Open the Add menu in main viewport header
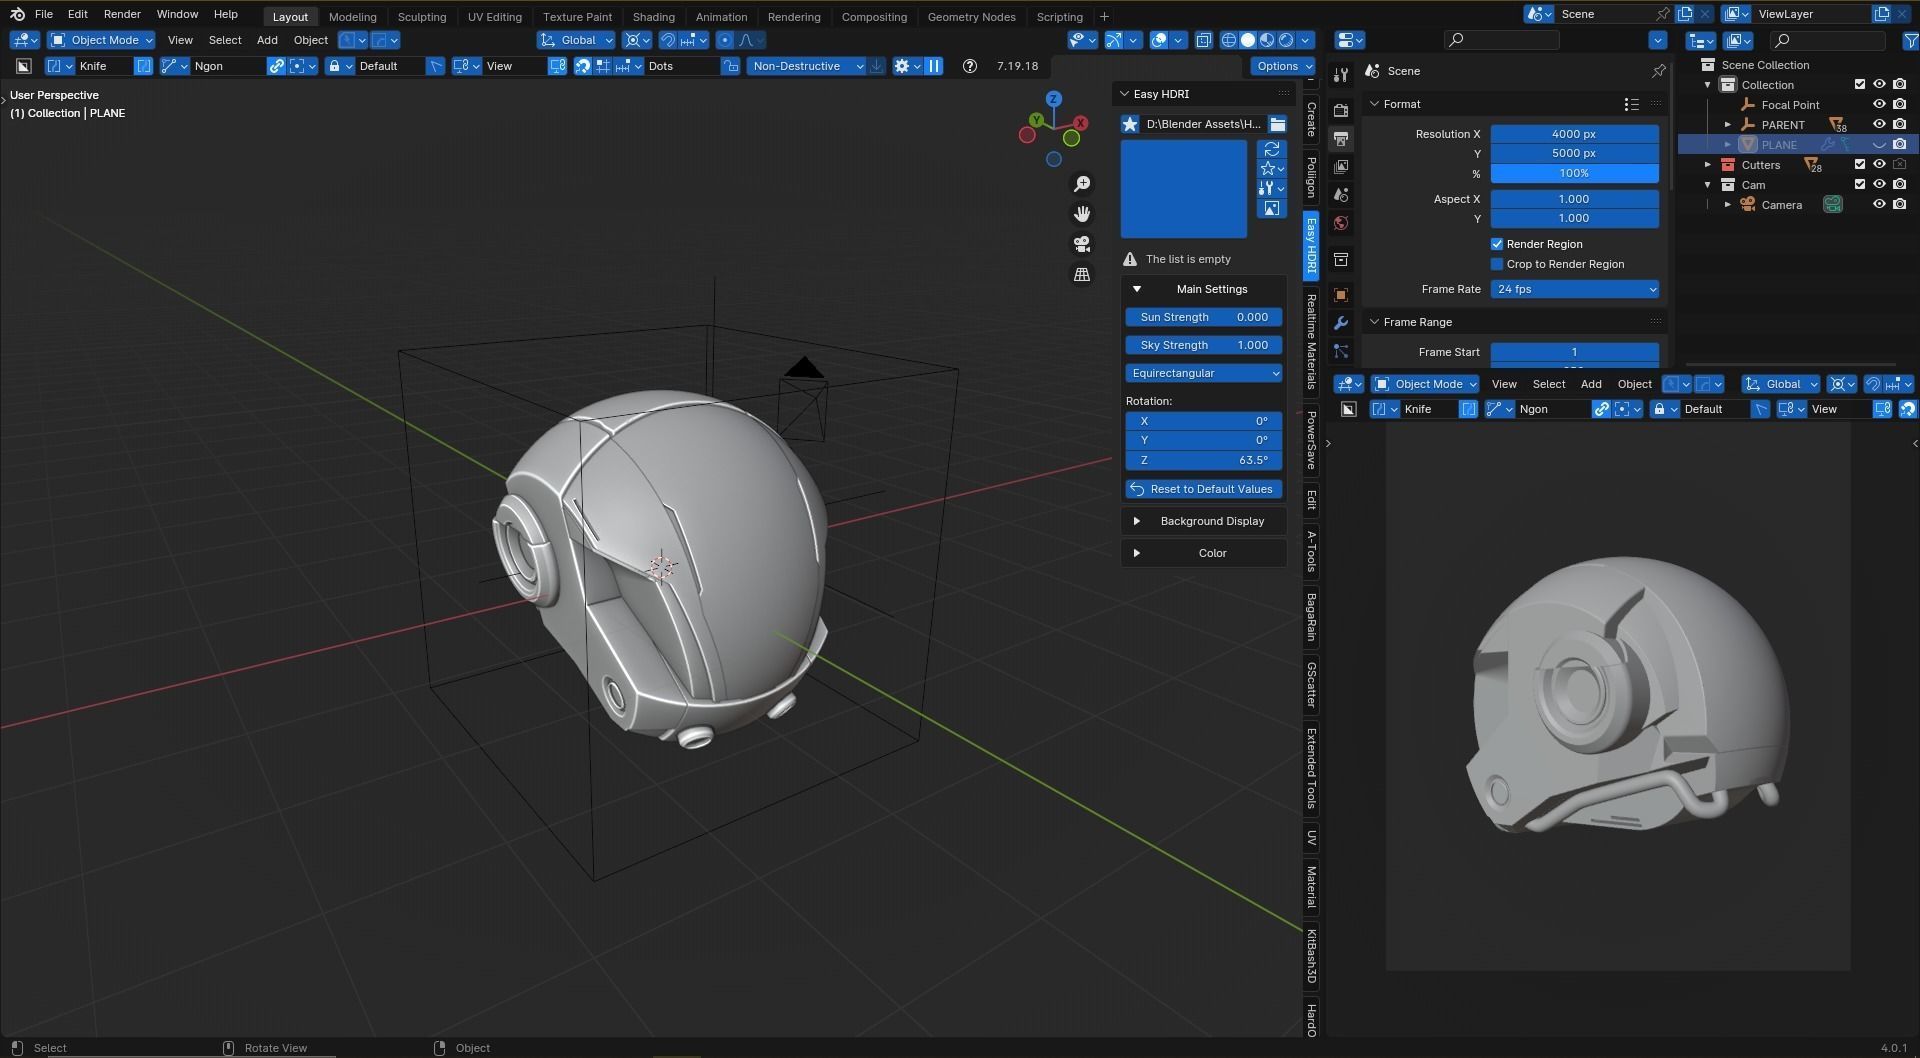This screenshot has height=1058, width=1920. (267, 41)
